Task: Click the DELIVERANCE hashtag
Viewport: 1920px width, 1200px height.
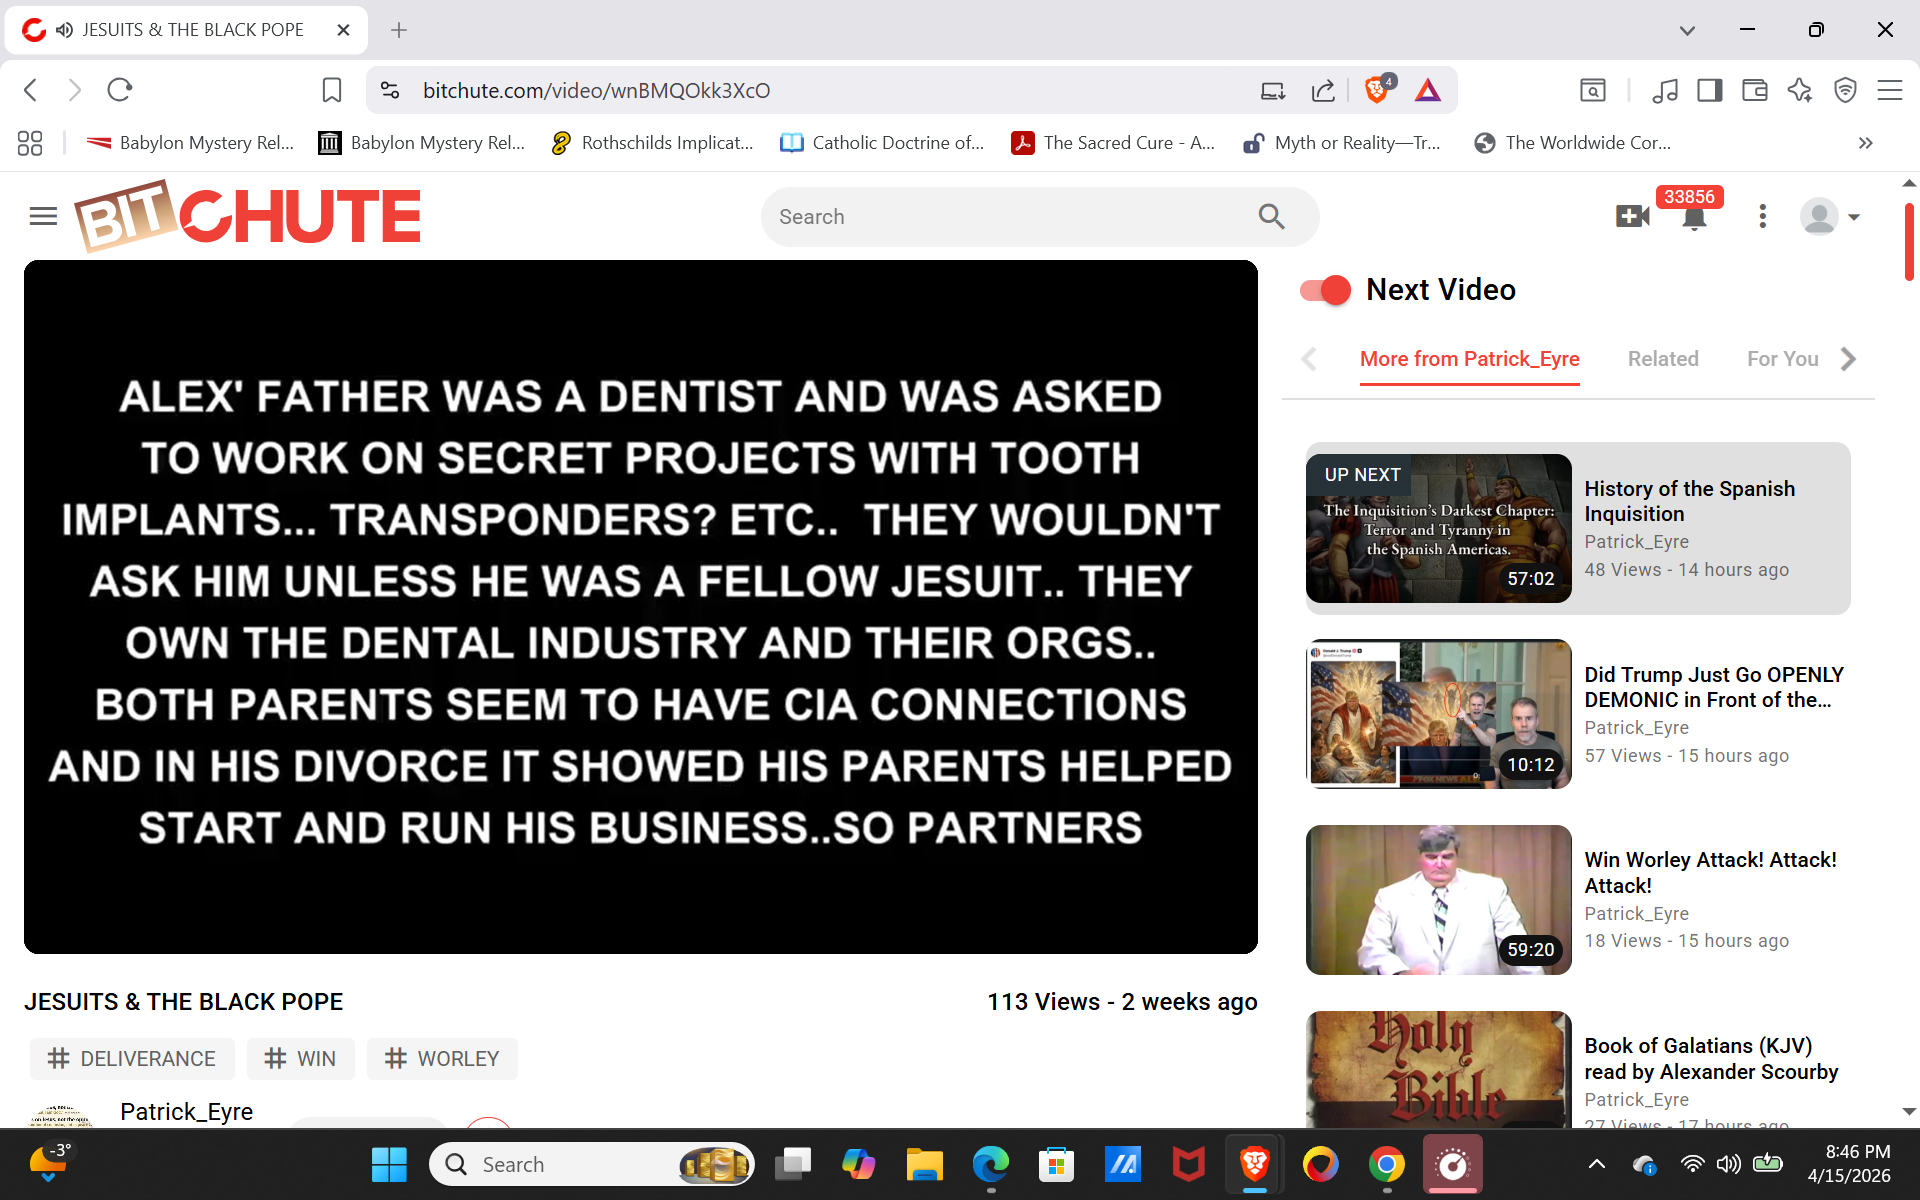Action: pyautogui.click(x=132, y=1058)
